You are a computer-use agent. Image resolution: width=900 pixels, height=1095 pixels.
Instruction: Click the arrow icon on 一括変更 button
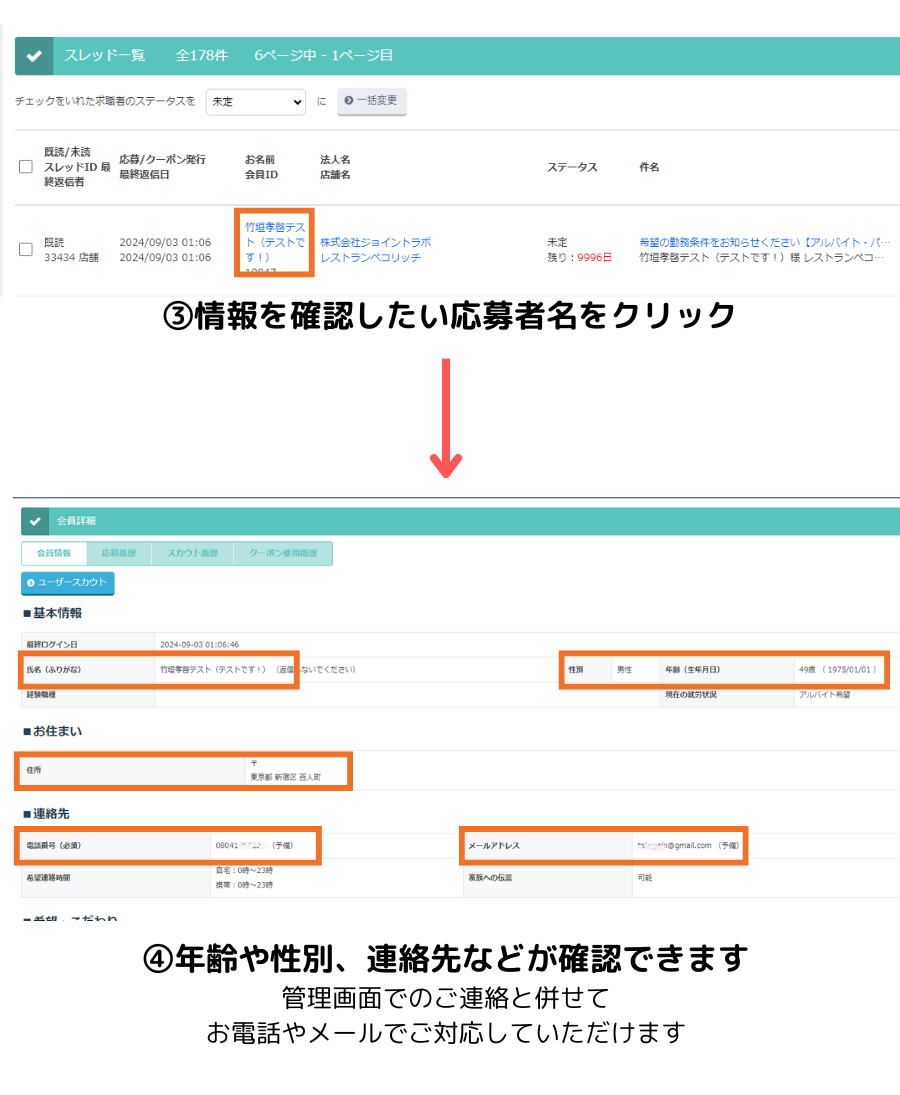[350, 101]
